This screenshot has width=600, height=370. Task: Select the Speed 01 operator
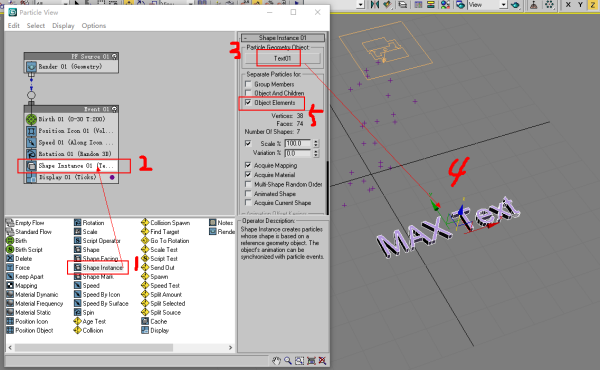click(x=71, y=142)
